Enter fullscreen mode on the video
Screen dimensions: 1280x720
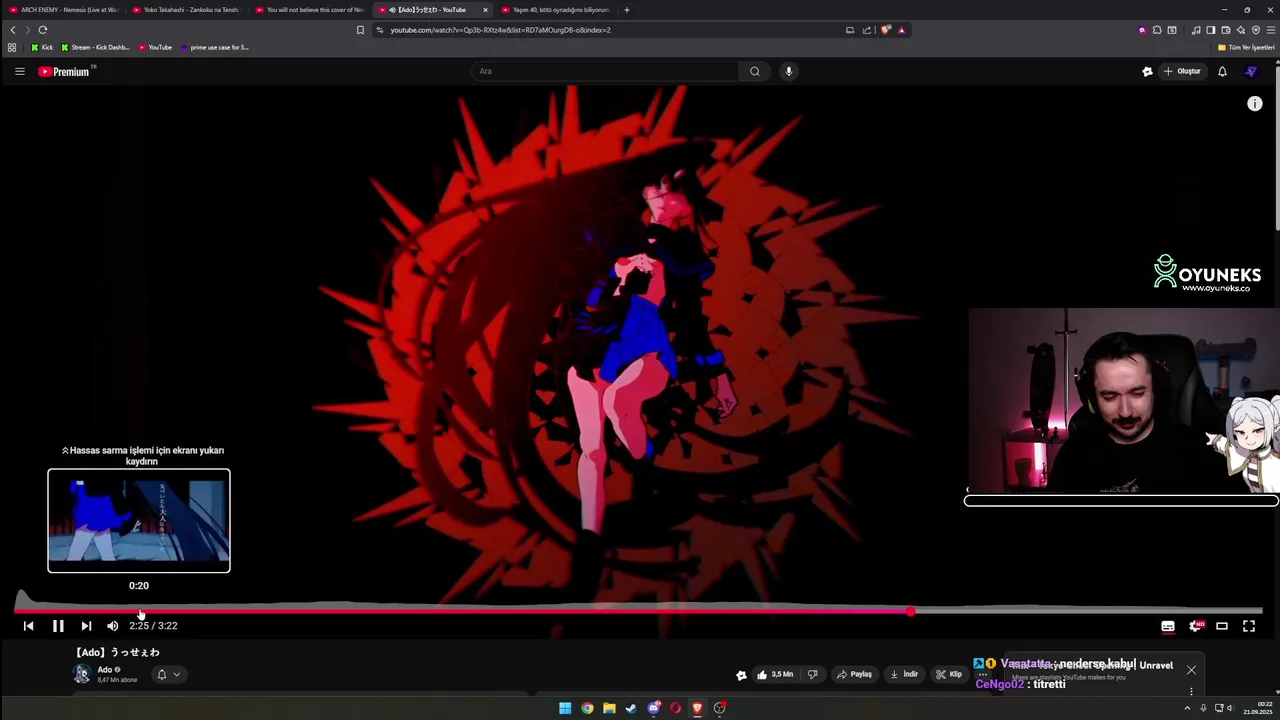point(1249,626)
